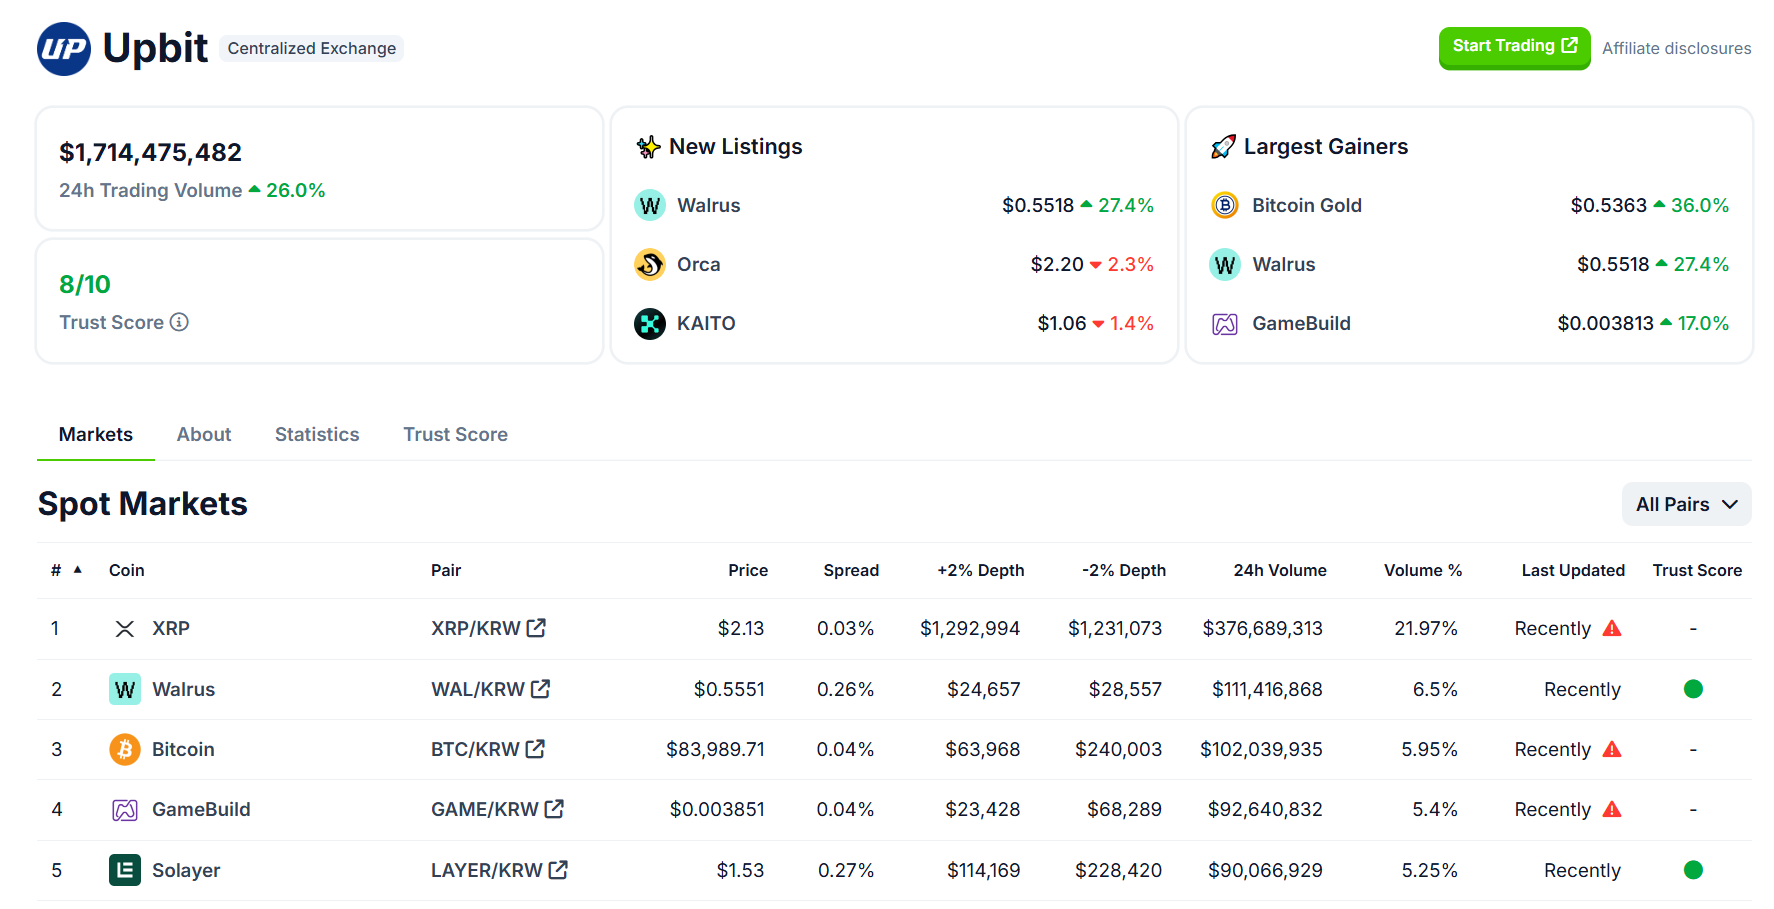Click external link icon beside WAL/KRW
The width and height of the screenshot is (1774, 909).
[x=540, y=688]
